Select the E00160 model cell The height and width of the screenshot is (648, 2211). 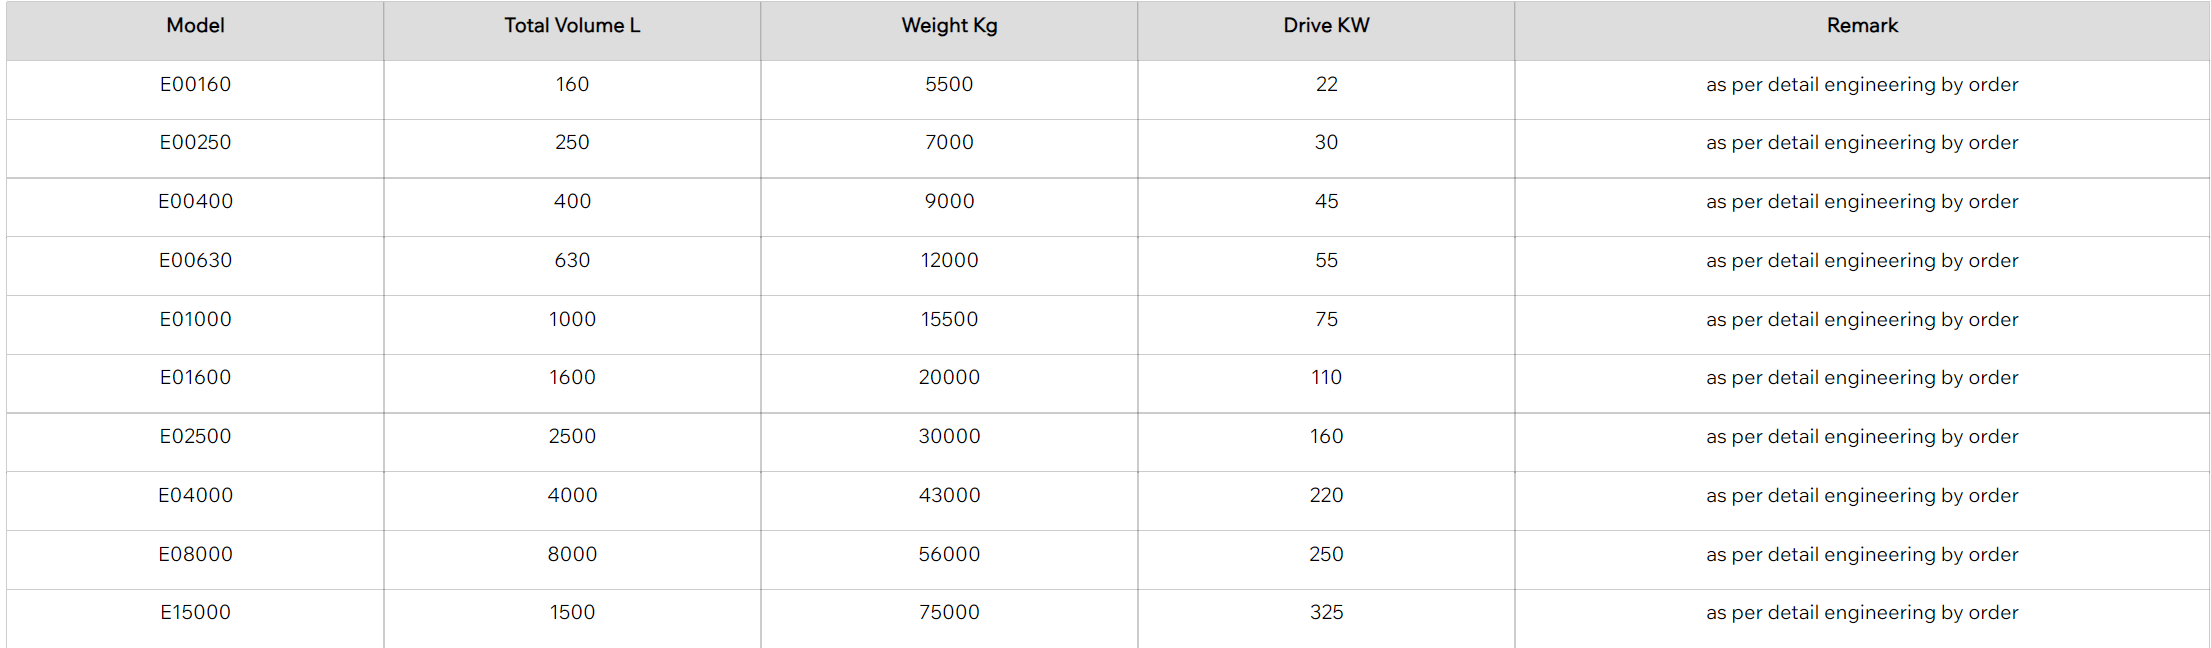click(195, 85)
